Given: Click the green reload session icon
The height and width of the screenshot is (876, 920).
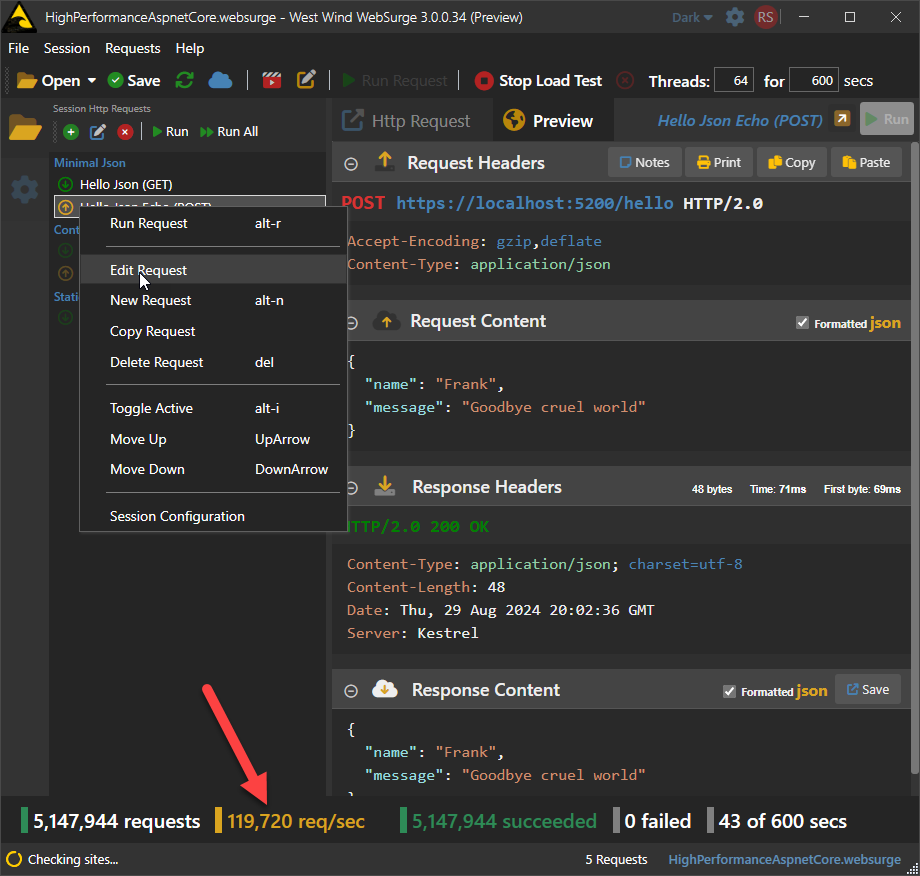Looking at the screenshot, I should [x=185, y=80].
